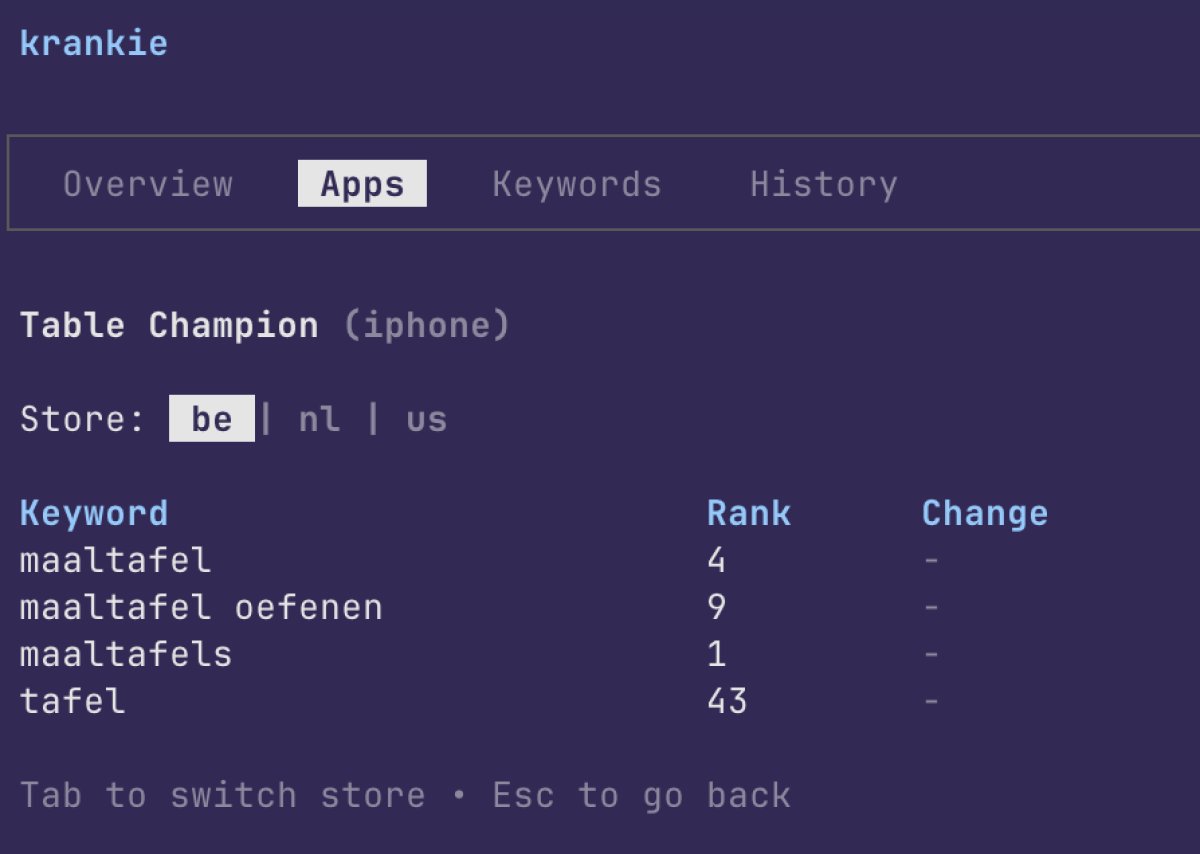Sort by the Keyword column header
The width and height of the screenshot is (1200, 854).
(93, 512)
